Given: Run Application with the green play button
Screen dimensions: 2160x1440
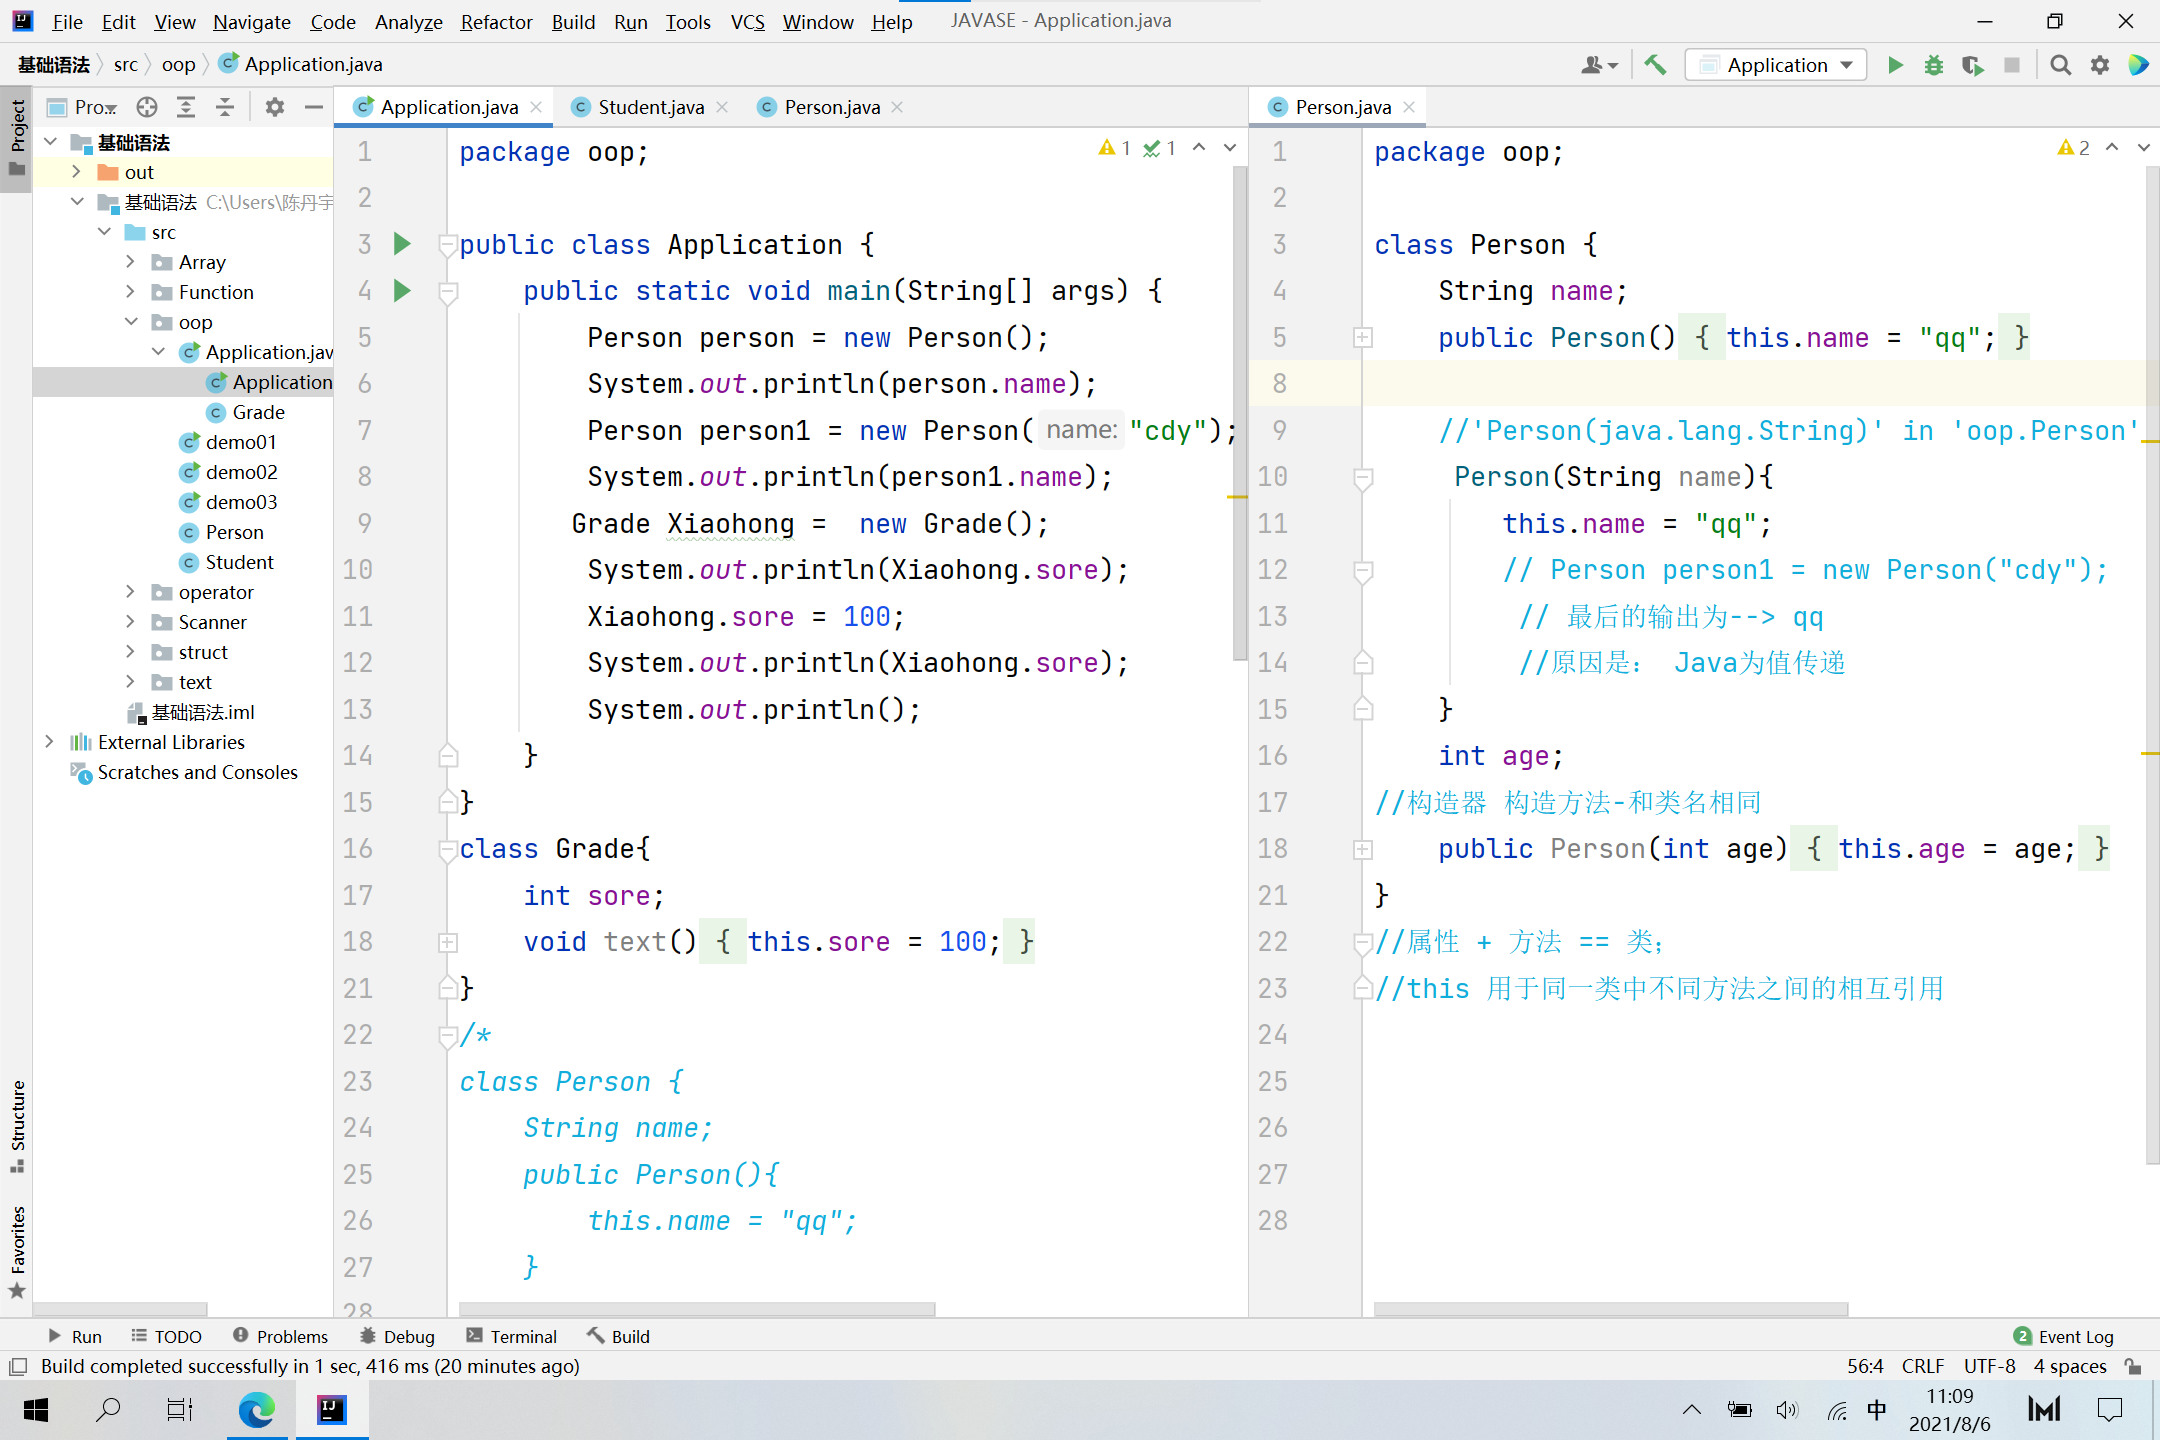Looking at the screenshot, I should tap(1895, 65).
